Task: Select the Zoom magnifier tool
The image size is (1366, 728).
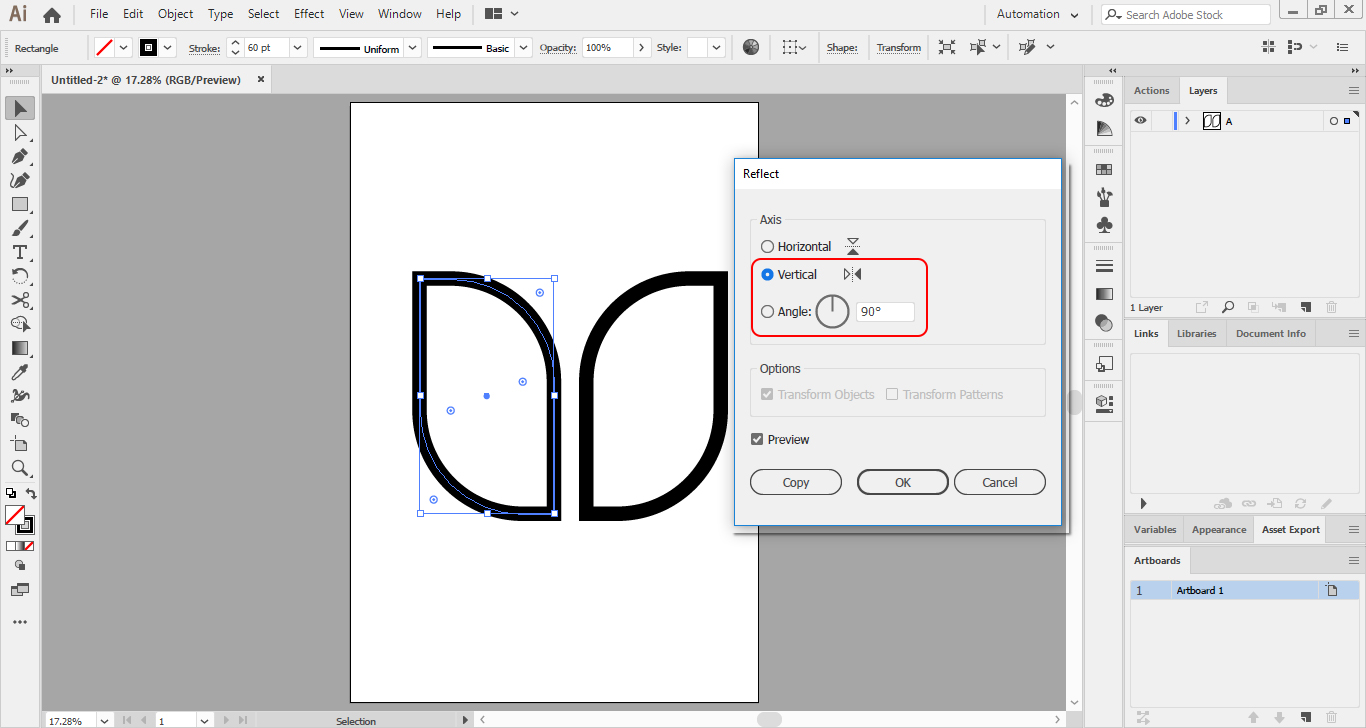Action: click(x=19, y=468)
